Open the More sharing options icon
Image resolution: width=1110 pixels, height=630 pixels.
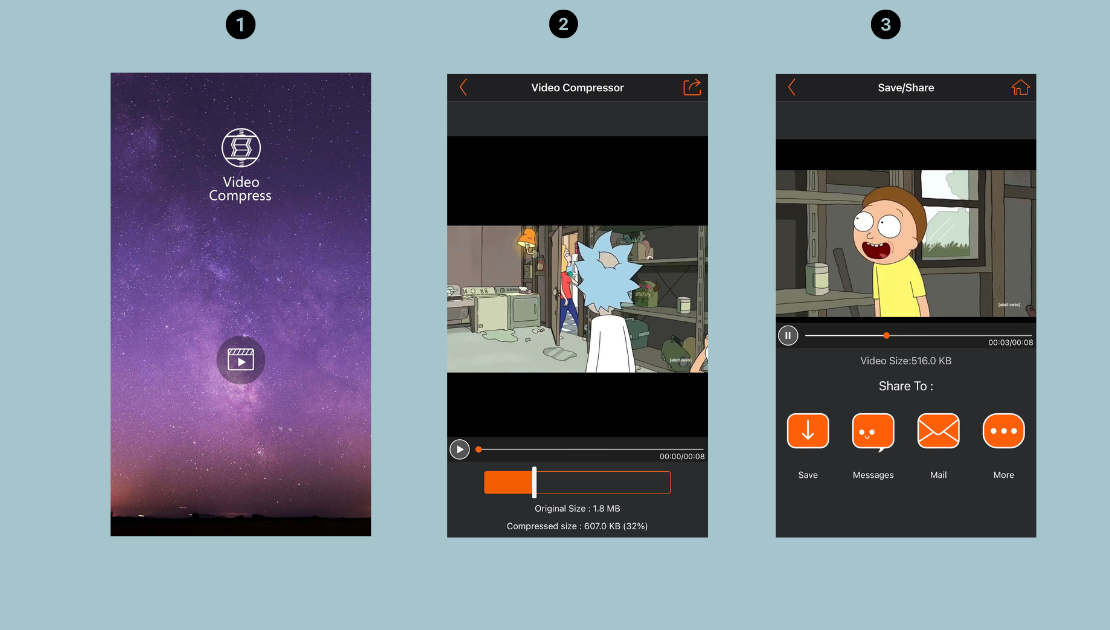(x=1003, y=430)
